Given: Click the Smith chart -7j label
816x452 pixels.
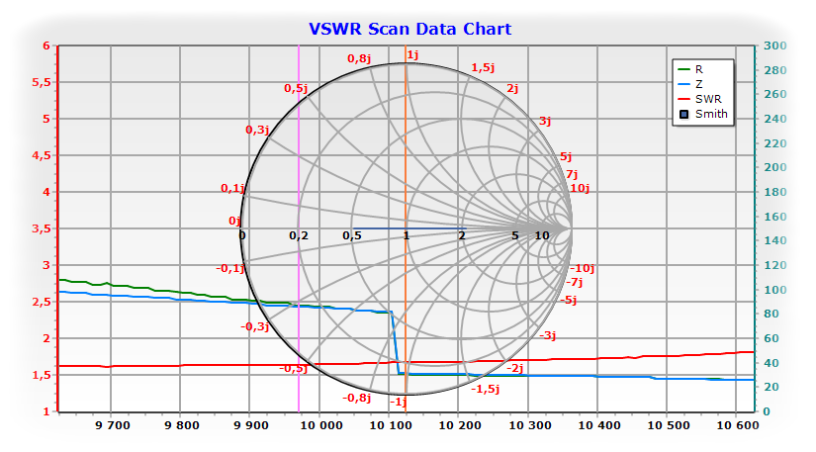Looking at the screenshot, I should (574, 282).
